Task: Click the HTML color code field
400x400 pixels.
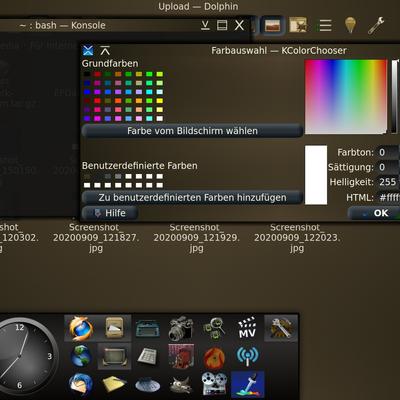Action: point(388,197)
